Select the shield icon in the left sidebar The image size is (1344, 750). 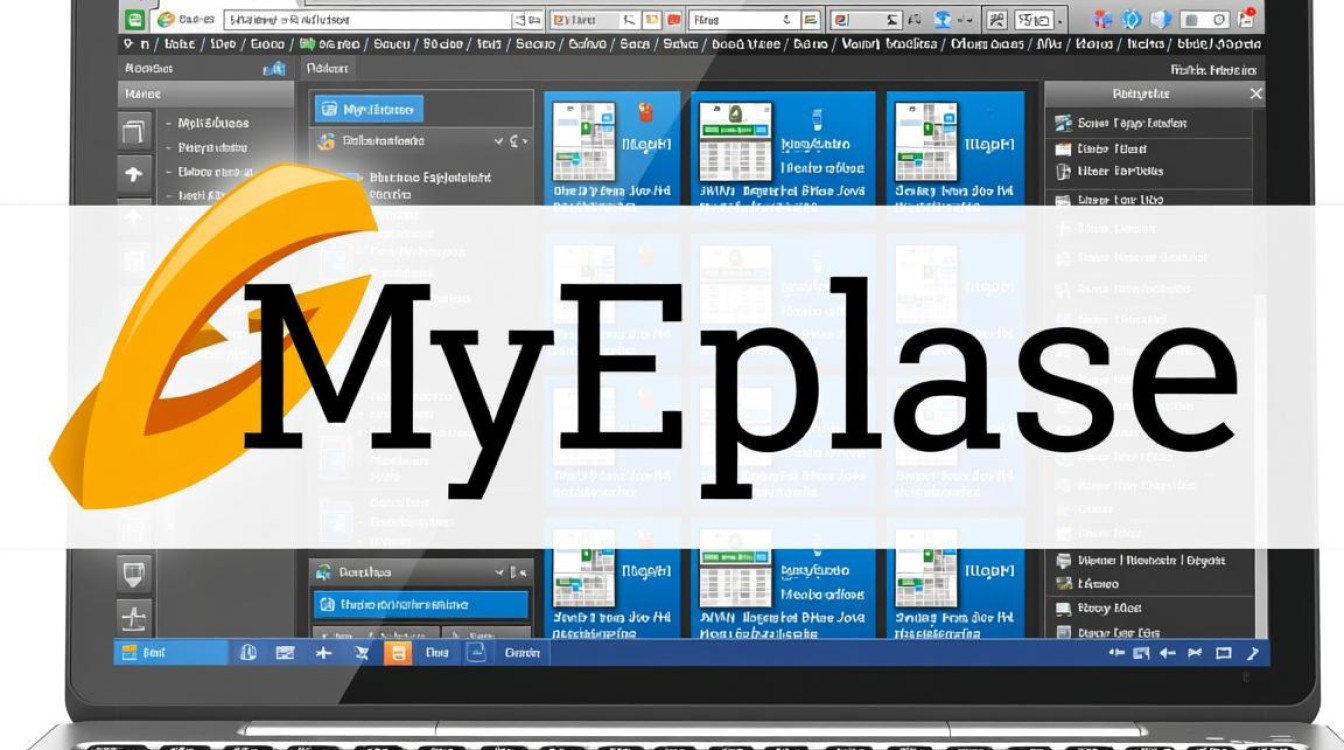[x=133, y=574]
